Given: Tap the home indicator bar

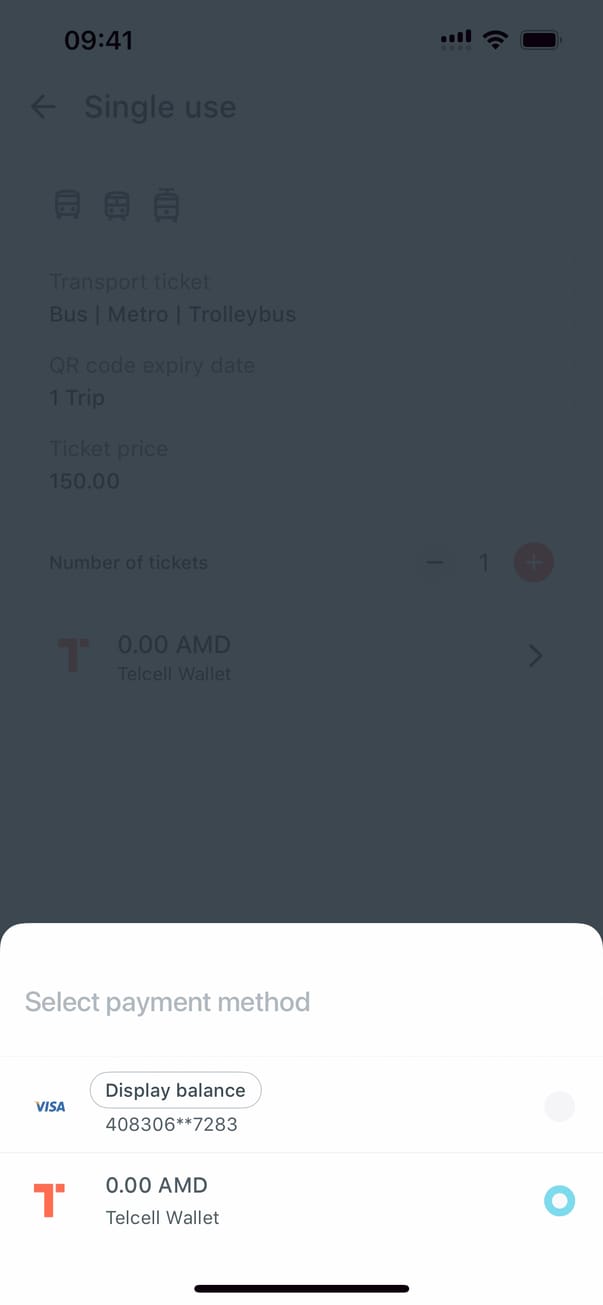Looking at the screenshot, I should (301, 1288).
